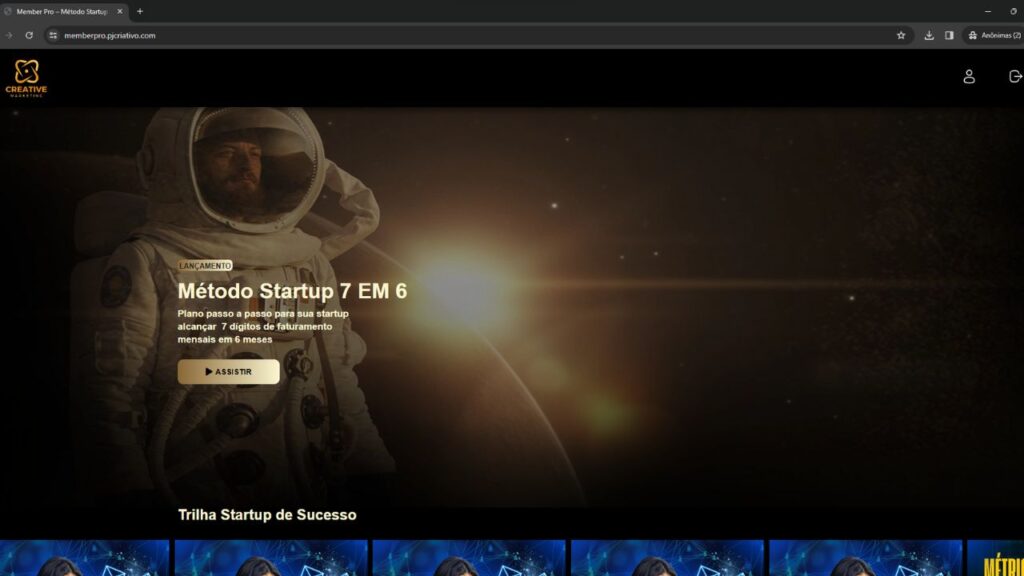The height and width of the screenshot is (576, 1024).
Task: Open the Anônimas incognito profile menu
Action: tap(993, 35)
